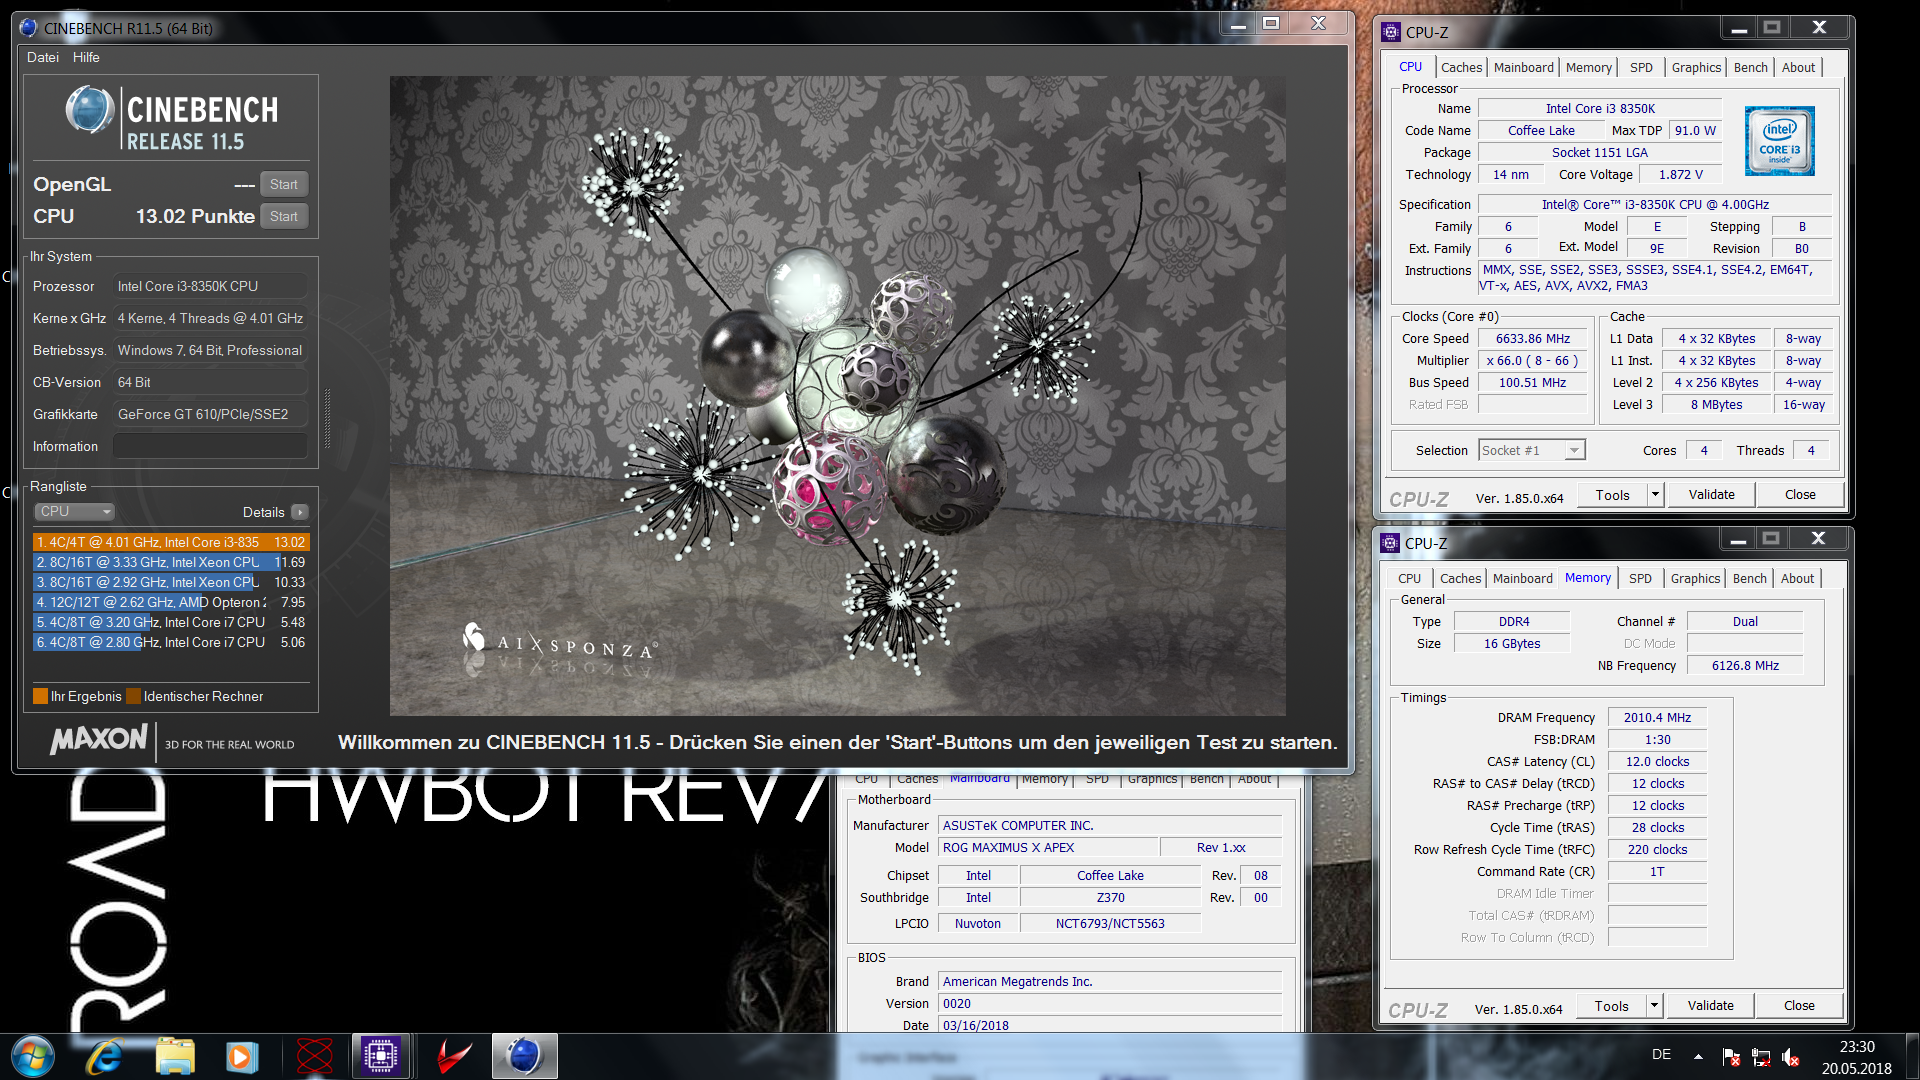Expand ranking Details arrow button
This screenshot has width=1920, height=1080.
click(x=299, y=512)
